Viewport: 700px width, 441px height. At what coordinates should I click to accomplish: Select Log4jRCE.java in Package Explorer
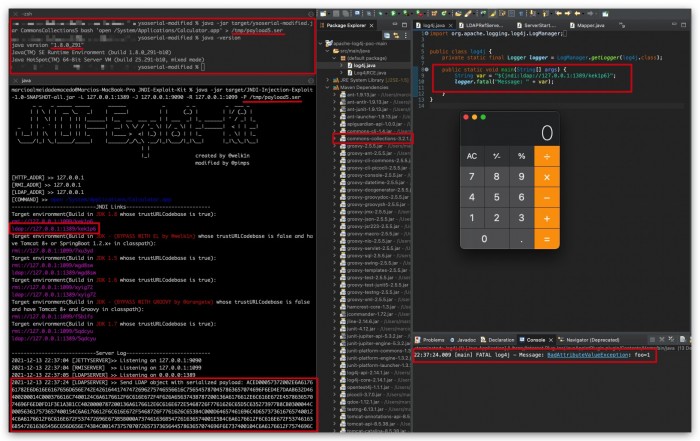[x=364, y=71]
